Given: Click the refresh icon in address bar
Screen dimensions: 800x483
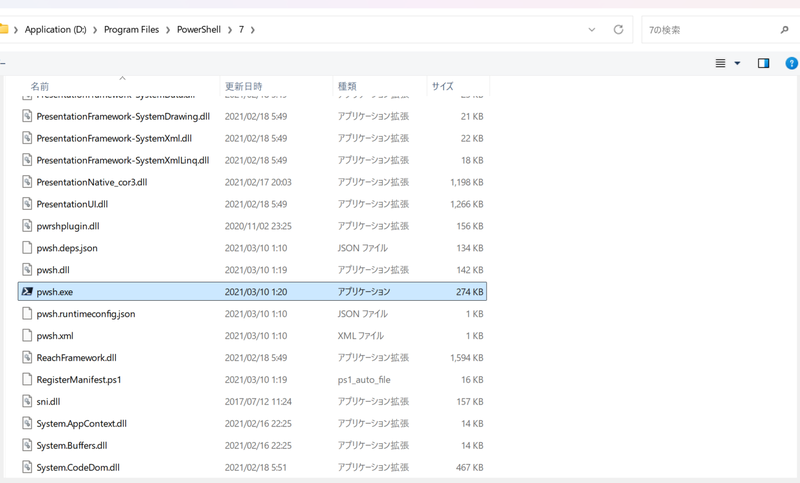Looking at the screenshot, I should click(x=618, y=30).
